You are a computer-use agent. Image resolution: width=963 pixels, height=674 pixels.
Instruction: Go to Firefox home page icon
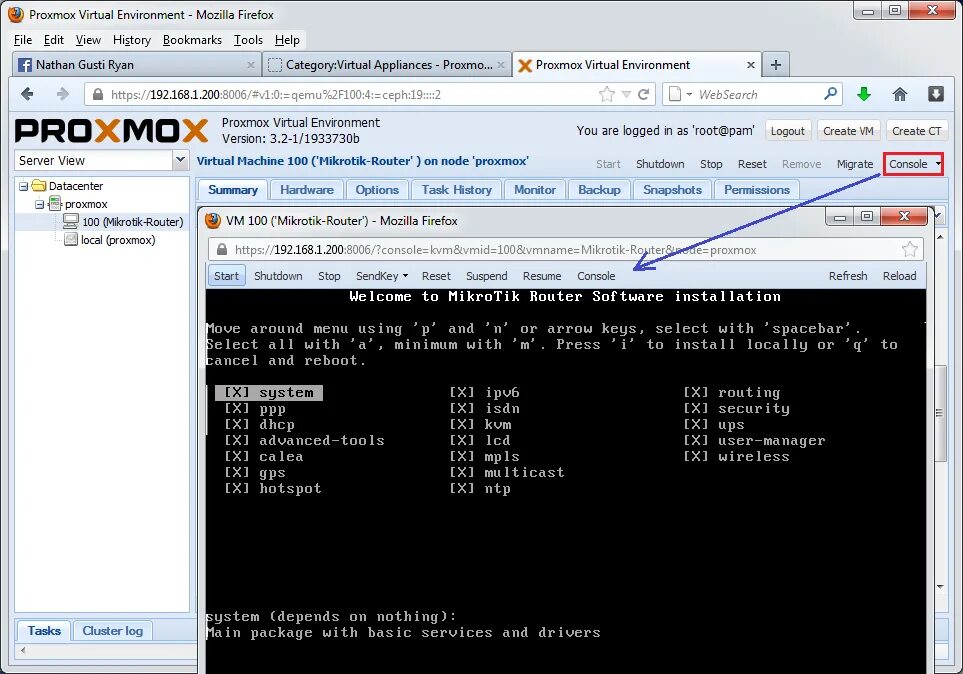tap(900, 94)
